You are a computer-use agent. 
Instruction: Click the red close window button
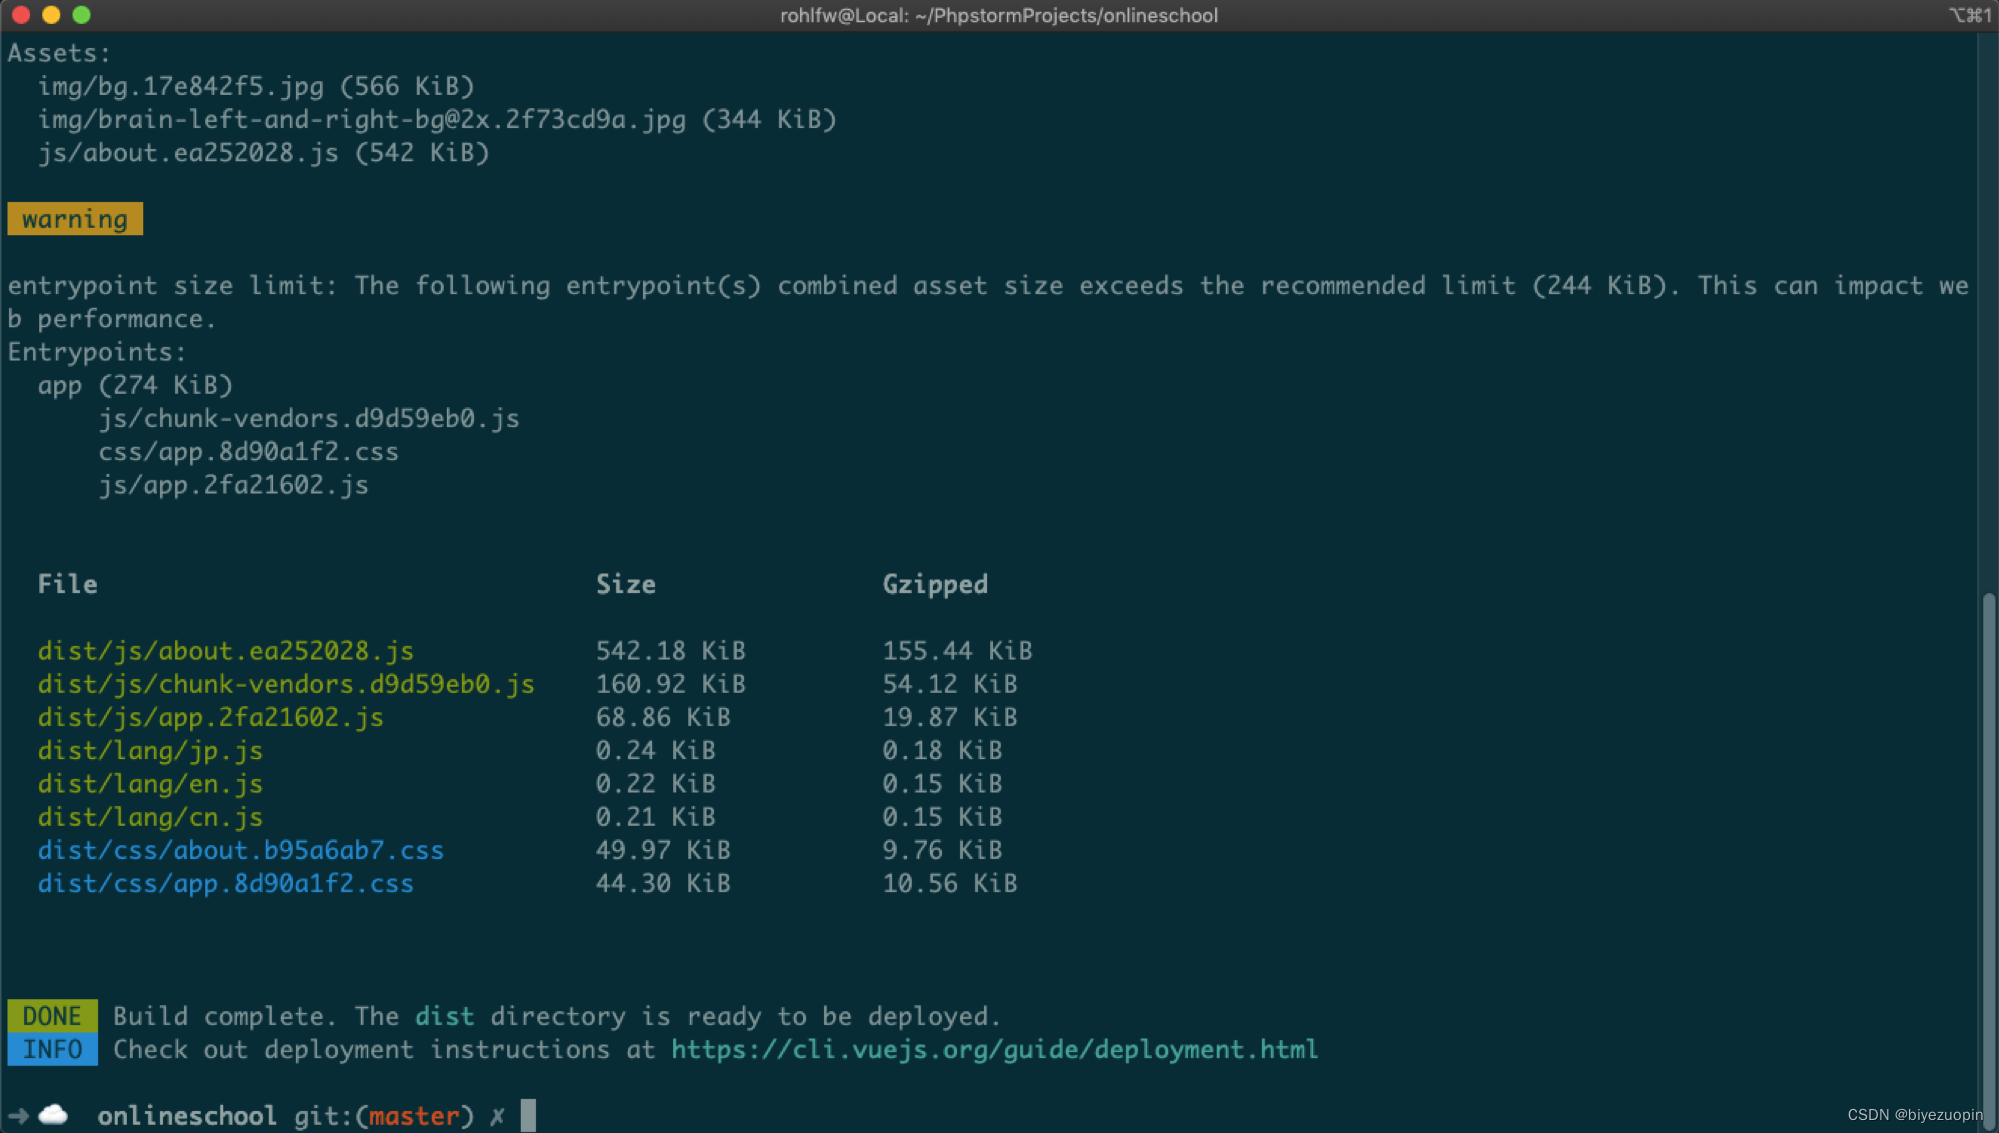tap(21, 15)
